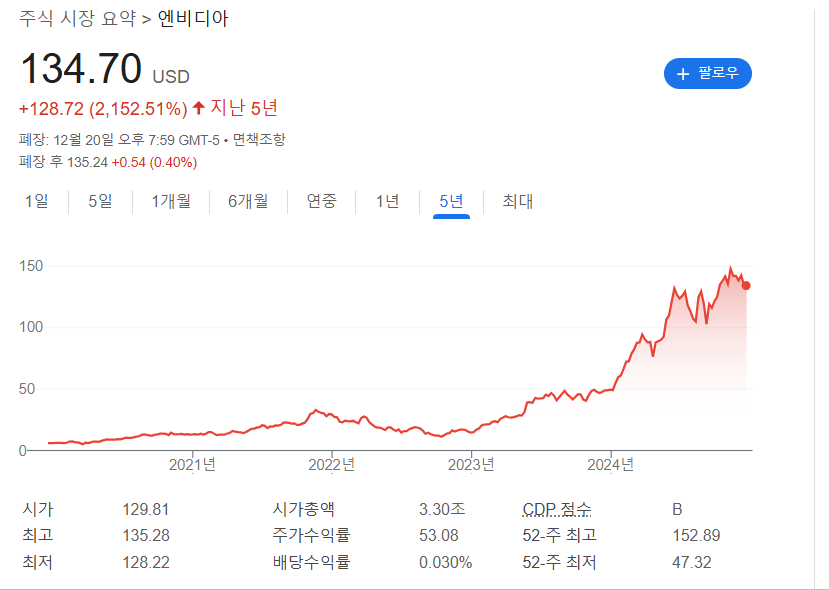Click the 폐장 후 135.24 after-hours price
This screenshot has width=829, height=590.
[63, 162]
